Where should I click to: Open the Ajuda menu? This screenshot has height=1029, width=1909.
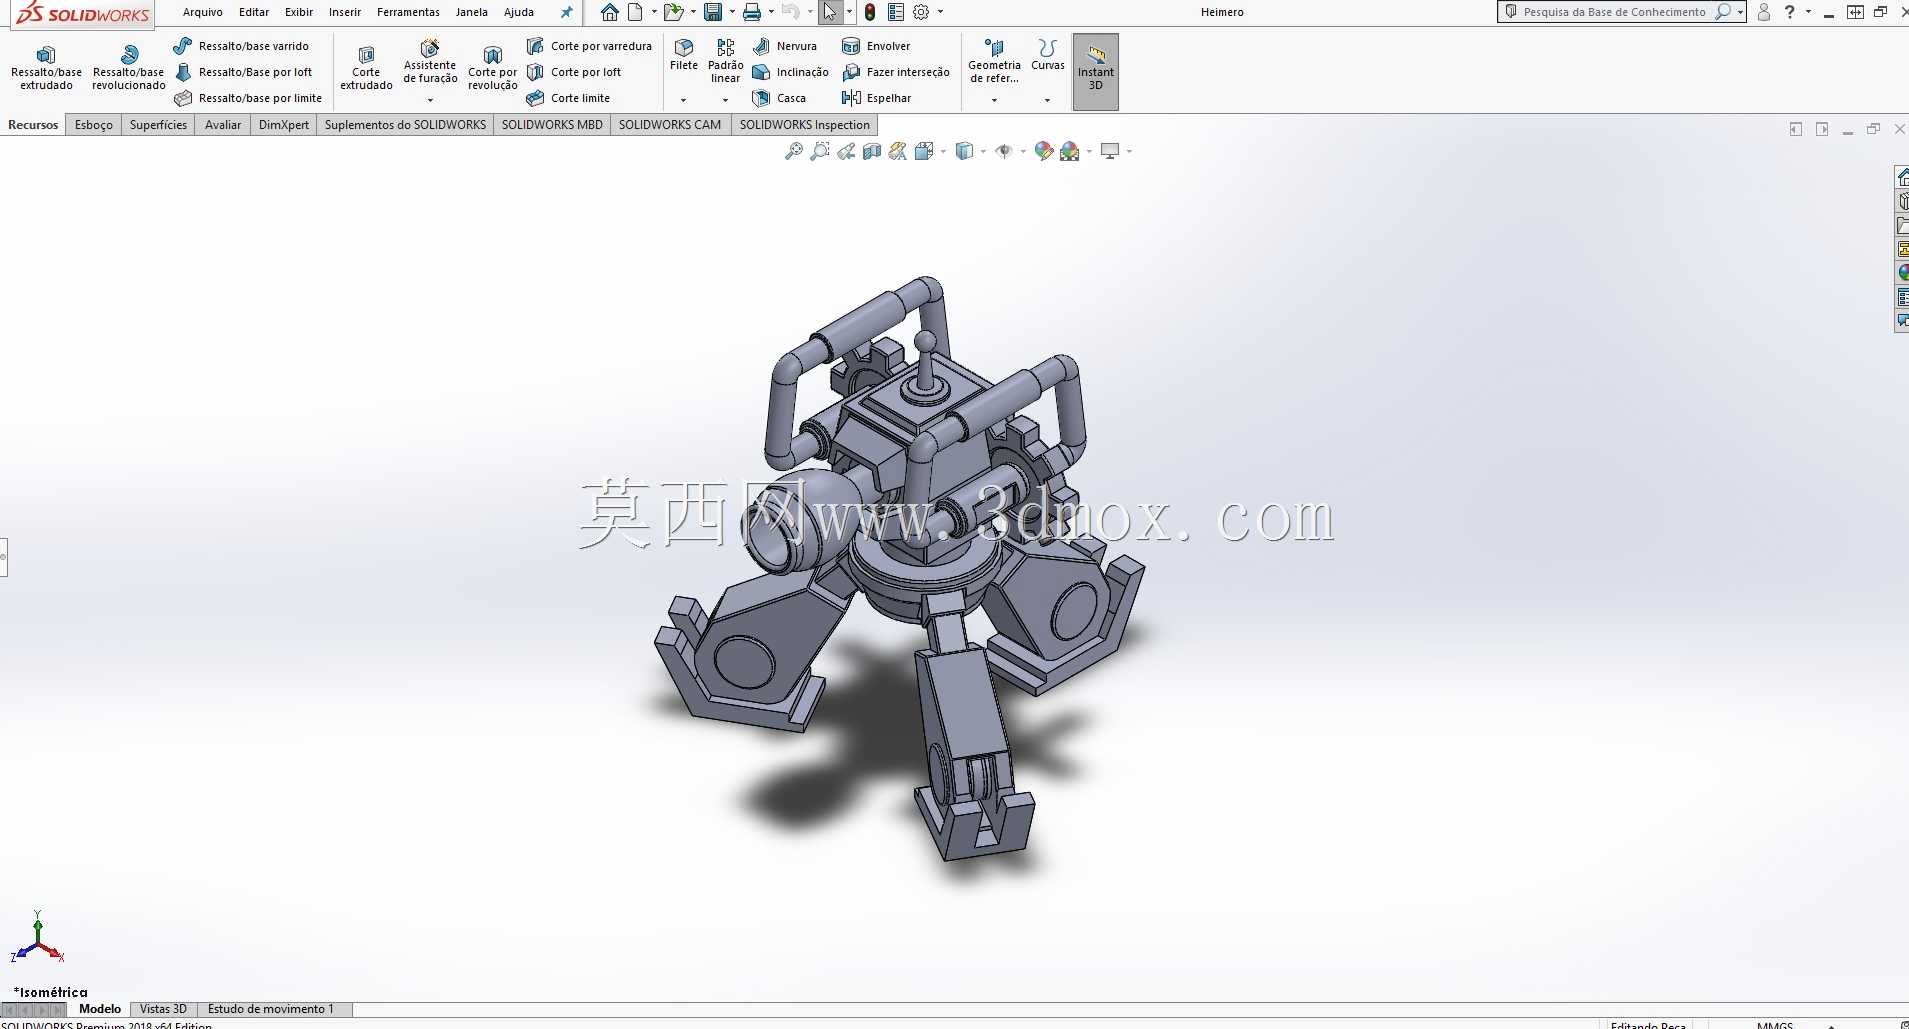point(519,12)
